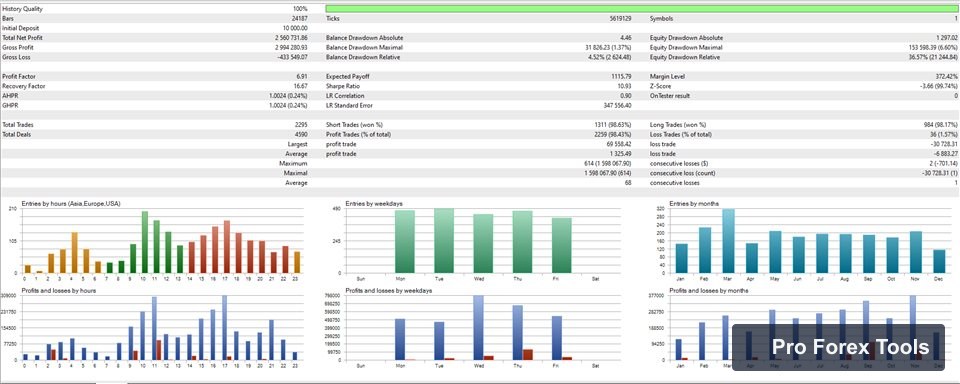960x384 pixels.
Task: Click the "OnTester result" label
Action: pyautogui.click(x=669, y=96)
